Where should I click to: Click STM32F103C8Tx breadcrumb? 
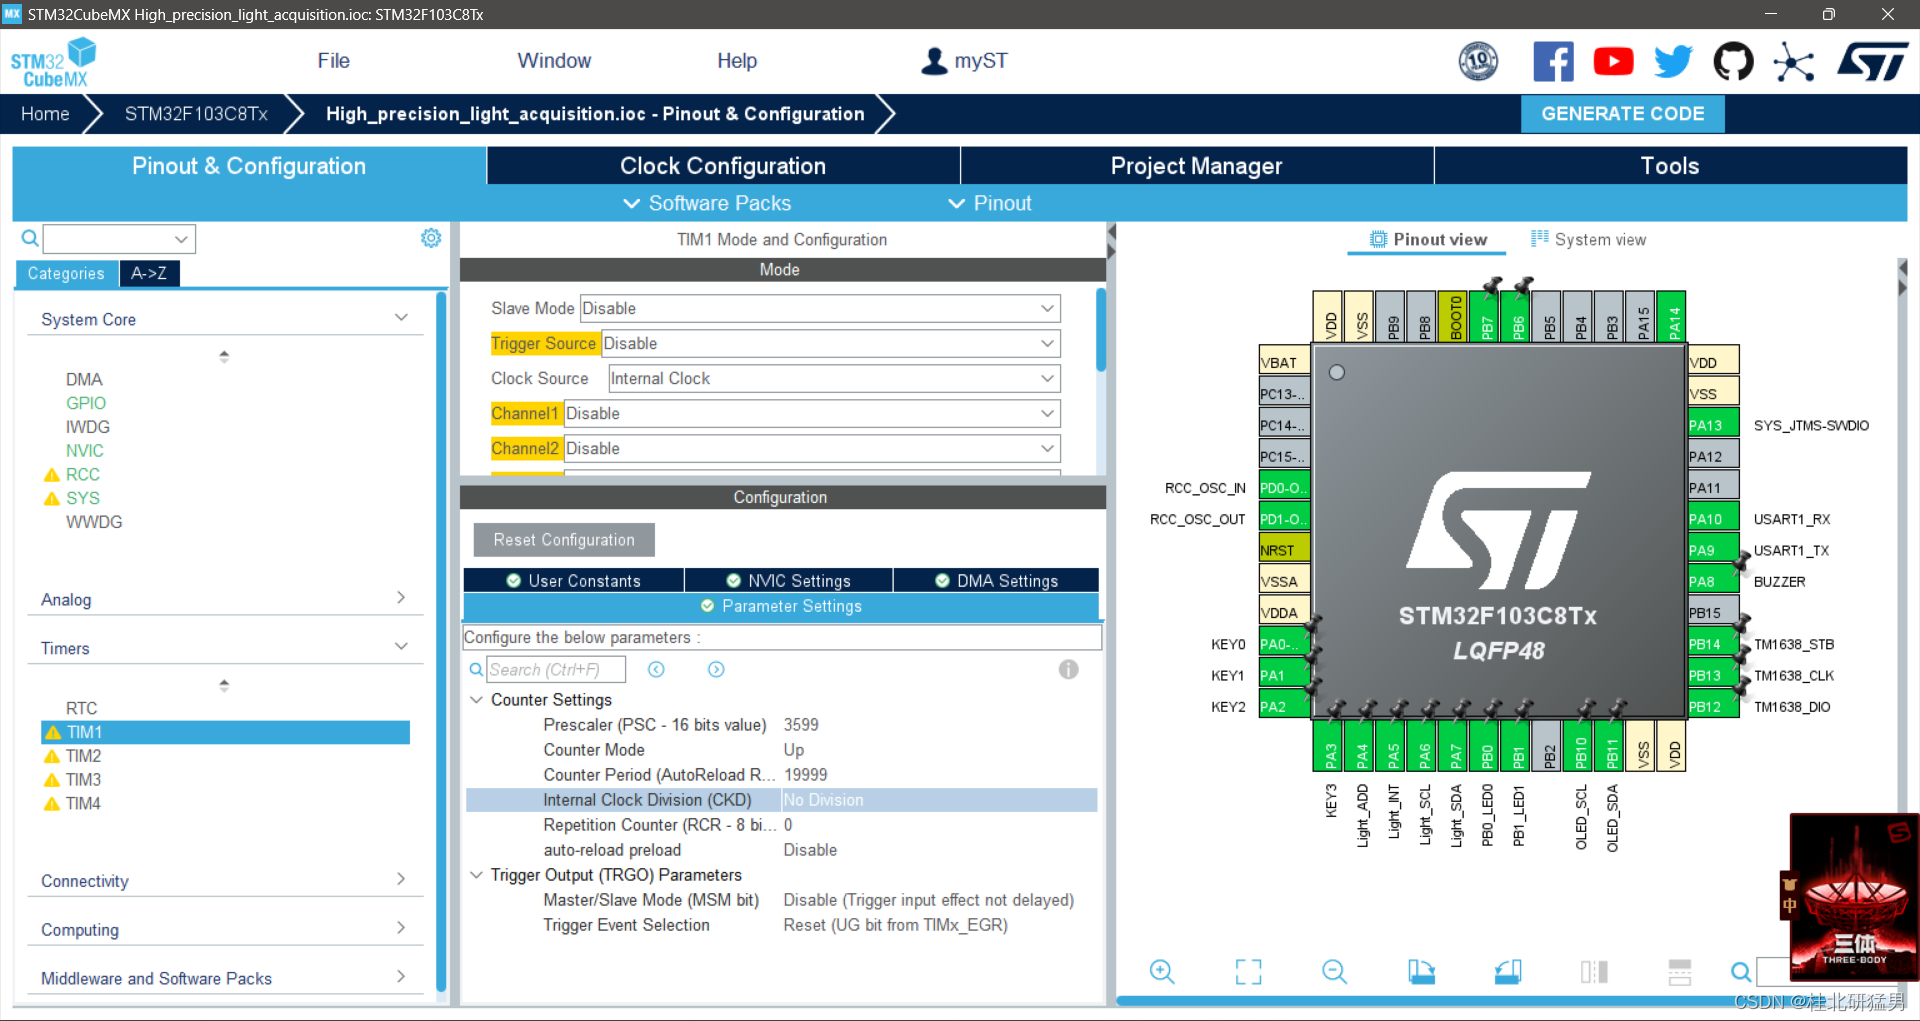(196, 114)
